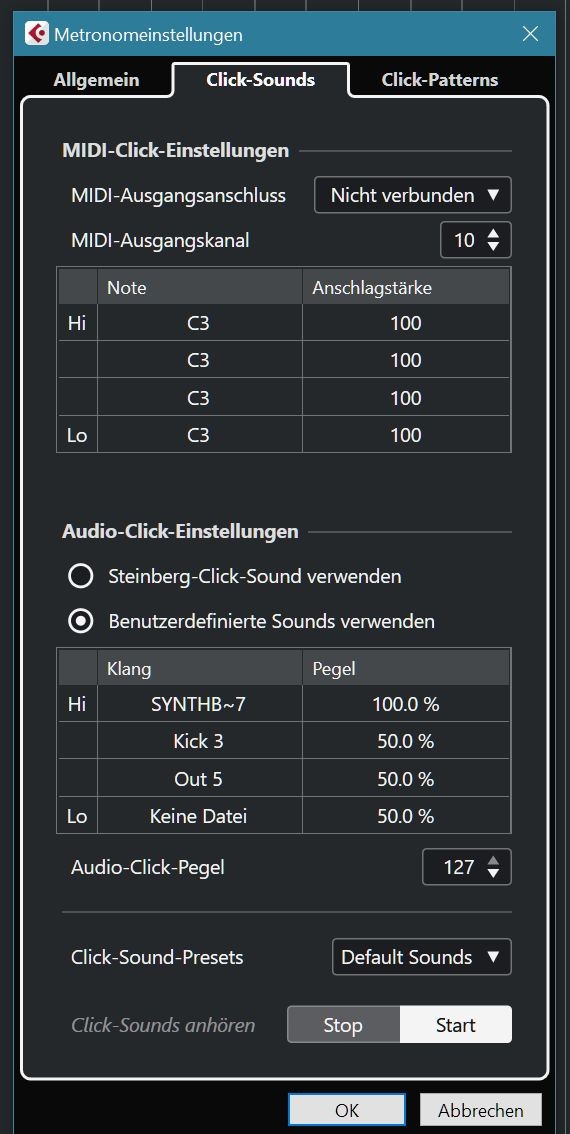Increase Audio-Click-Pegel using the up arrow
The width and height of the screenshot is (570, 1134).
click(493, 861)
